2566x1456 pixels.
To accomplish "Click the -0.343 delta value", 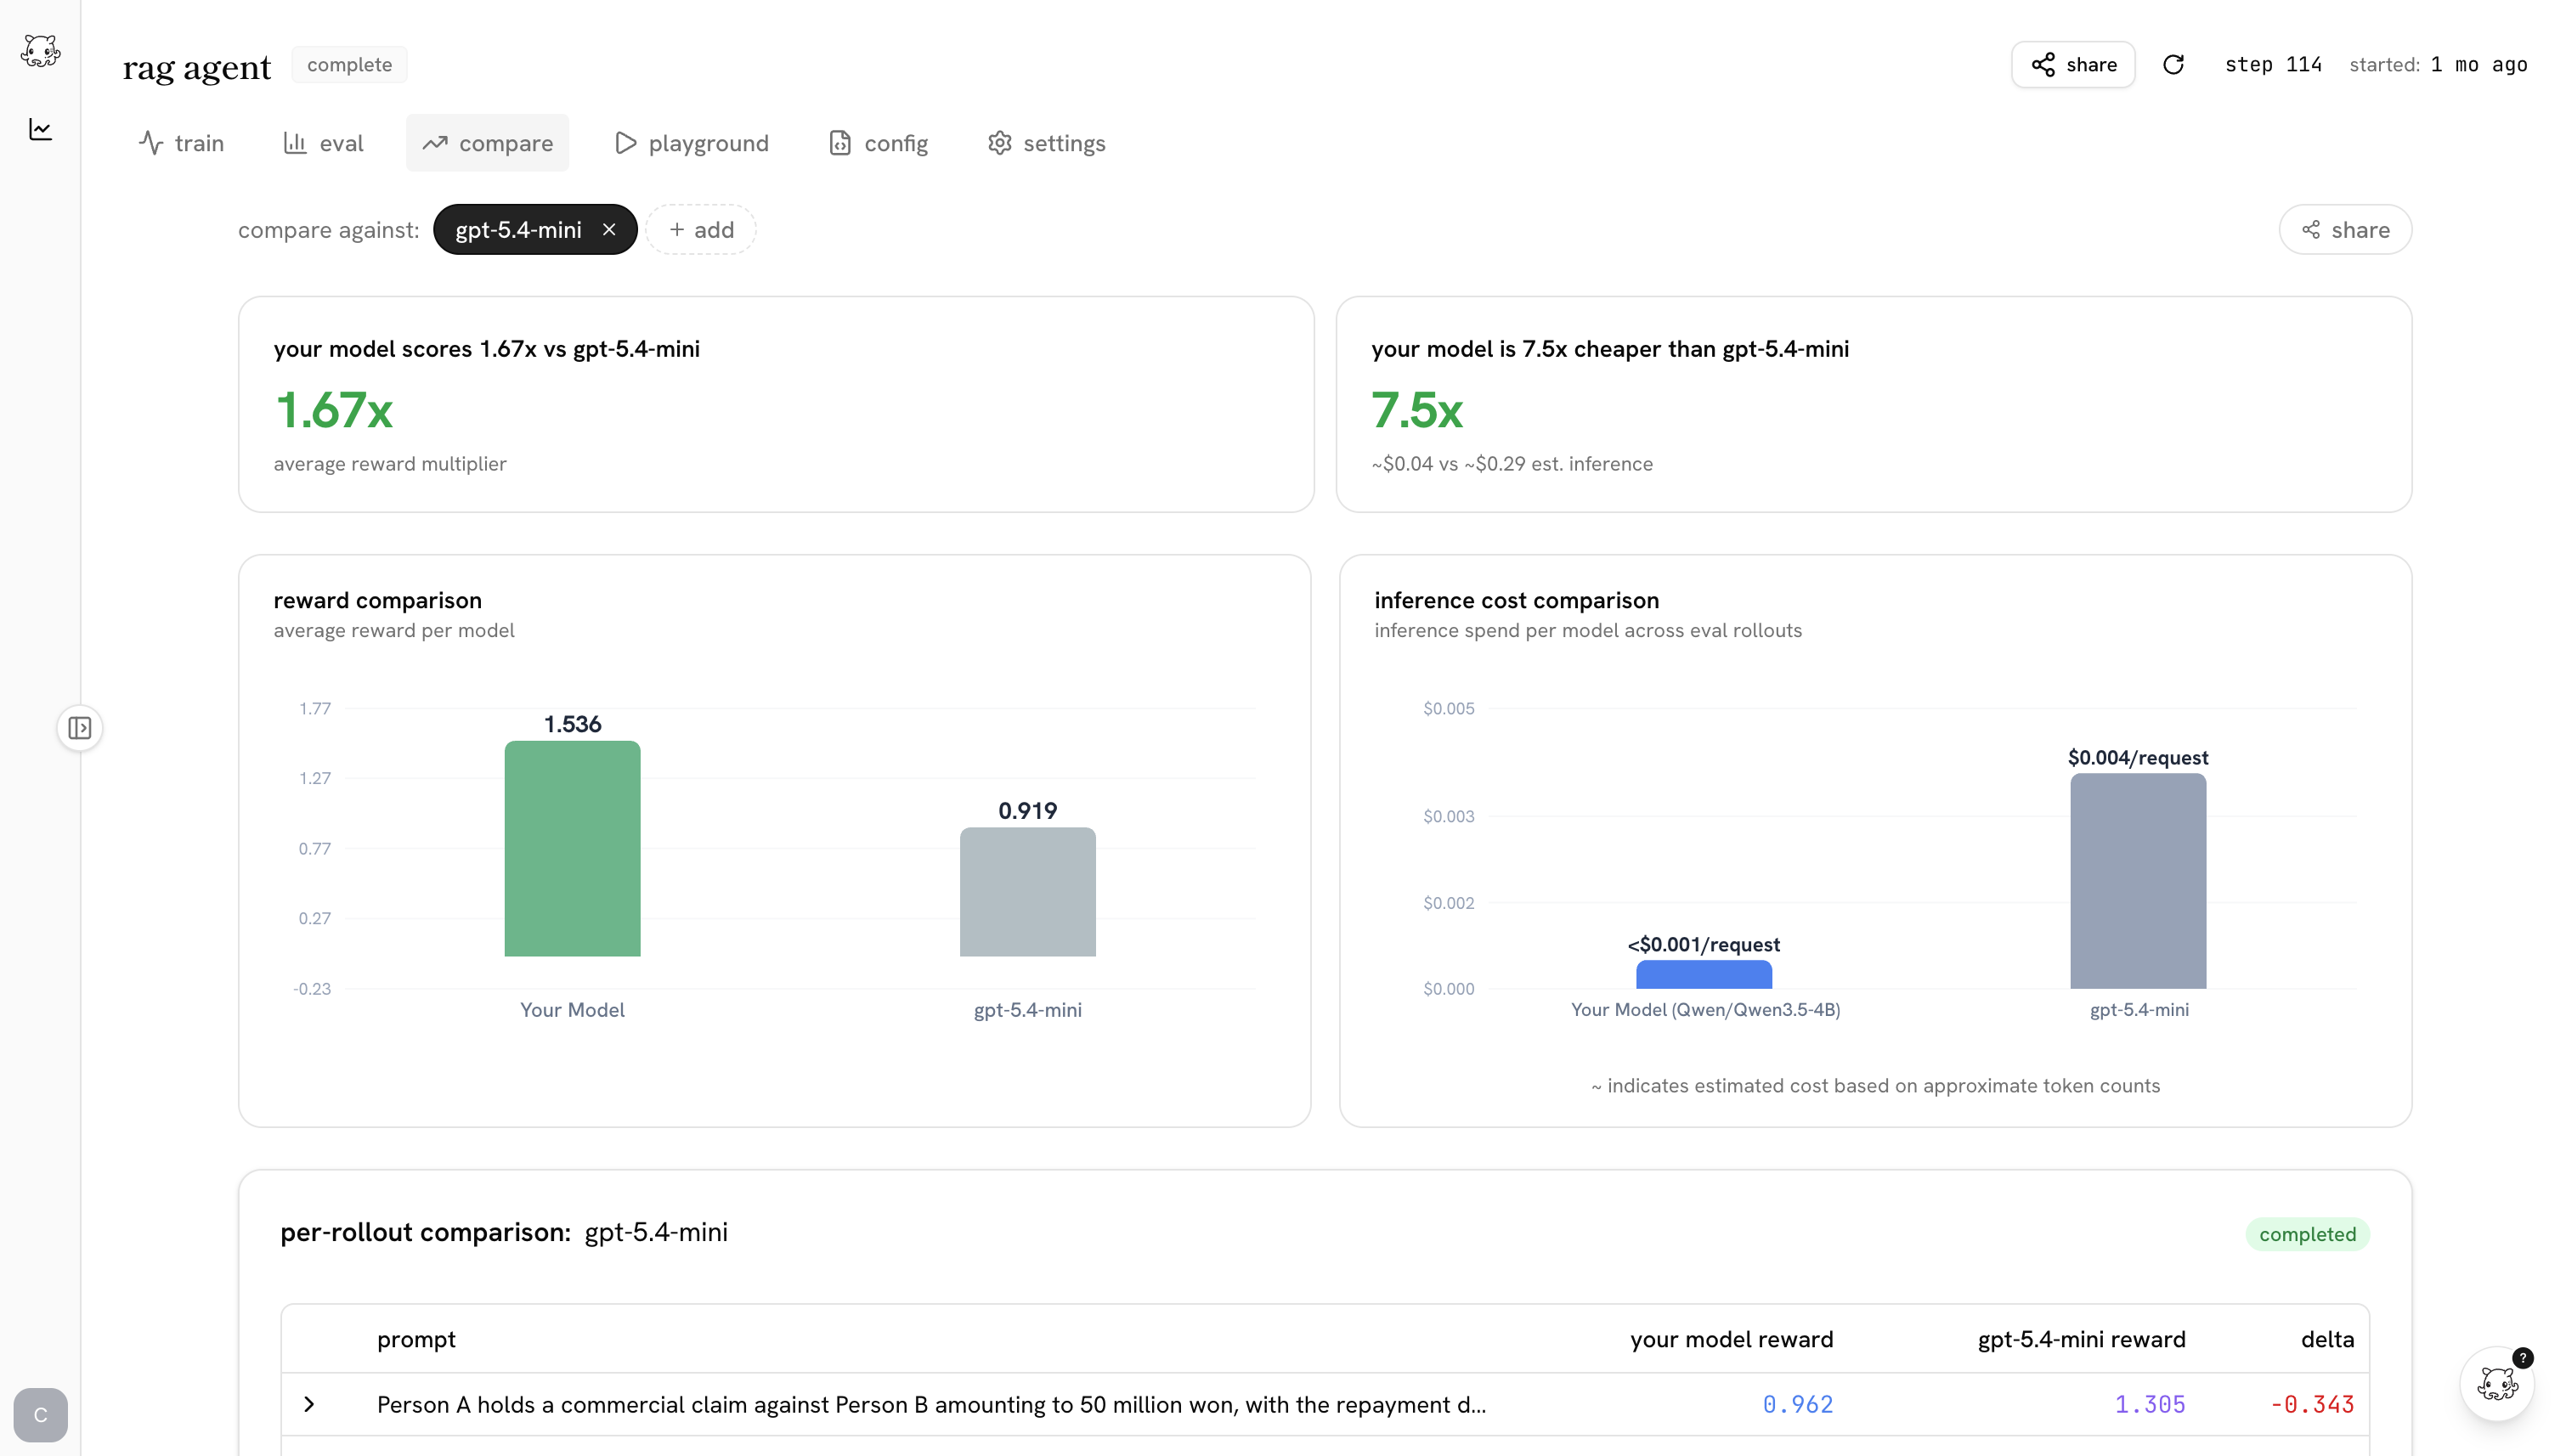I will click(x=2312, y=1404).
